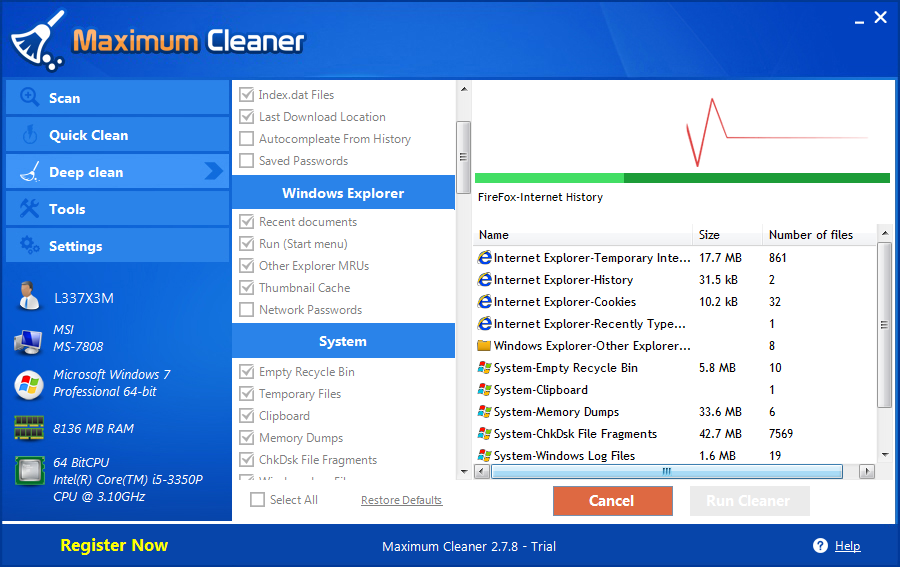This screenshot has height=567, width=900.
Task: Toggle ChkDsk File Fragments checkbox
Action: pyautogui.click(x=246, y=459)
